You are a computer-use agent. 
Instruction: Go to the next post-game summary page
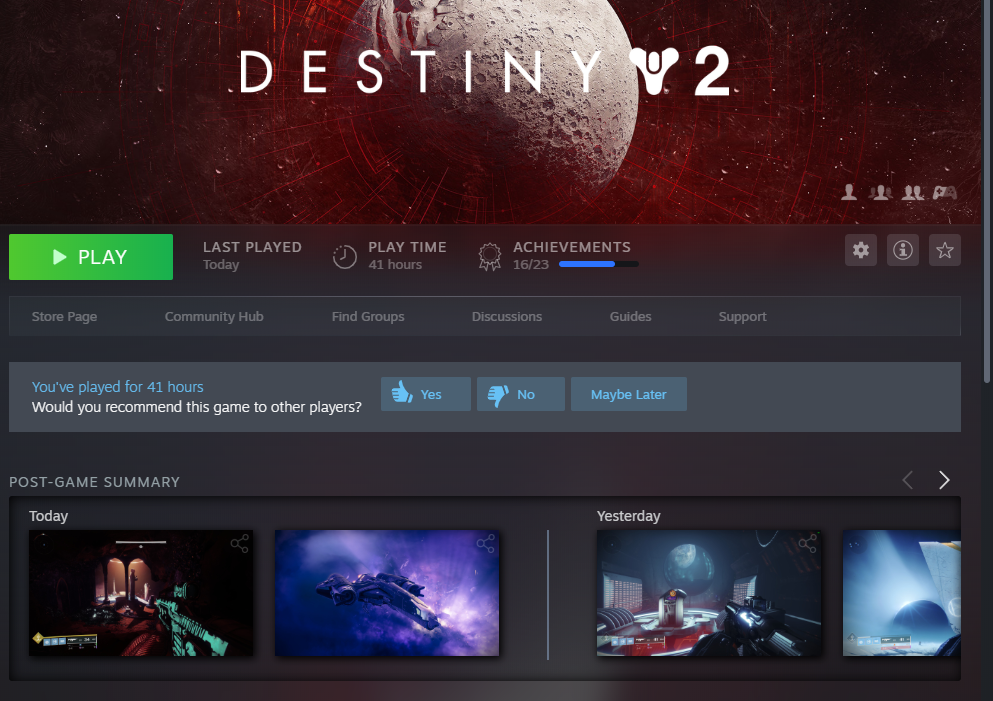[x=944, y=480]
